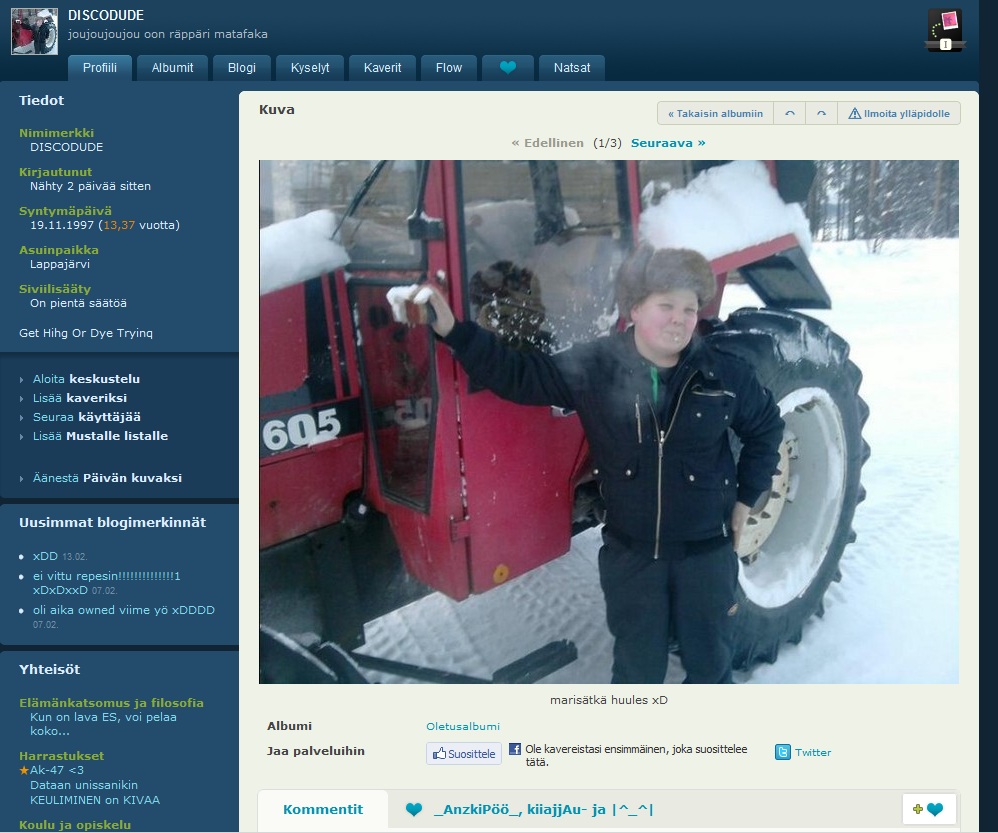The width and height of the screenshot is (998, 833).
Task: Click status Nähty 2 päivää sitten
Action: tap(90, 186)
